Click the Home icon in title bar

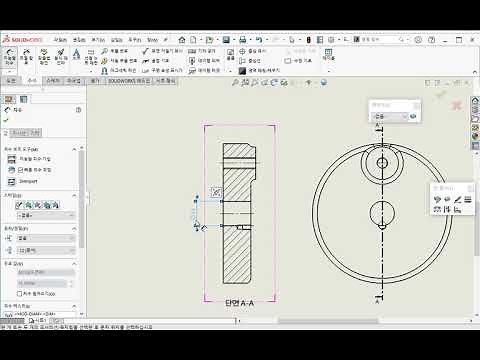coord(182,40)
